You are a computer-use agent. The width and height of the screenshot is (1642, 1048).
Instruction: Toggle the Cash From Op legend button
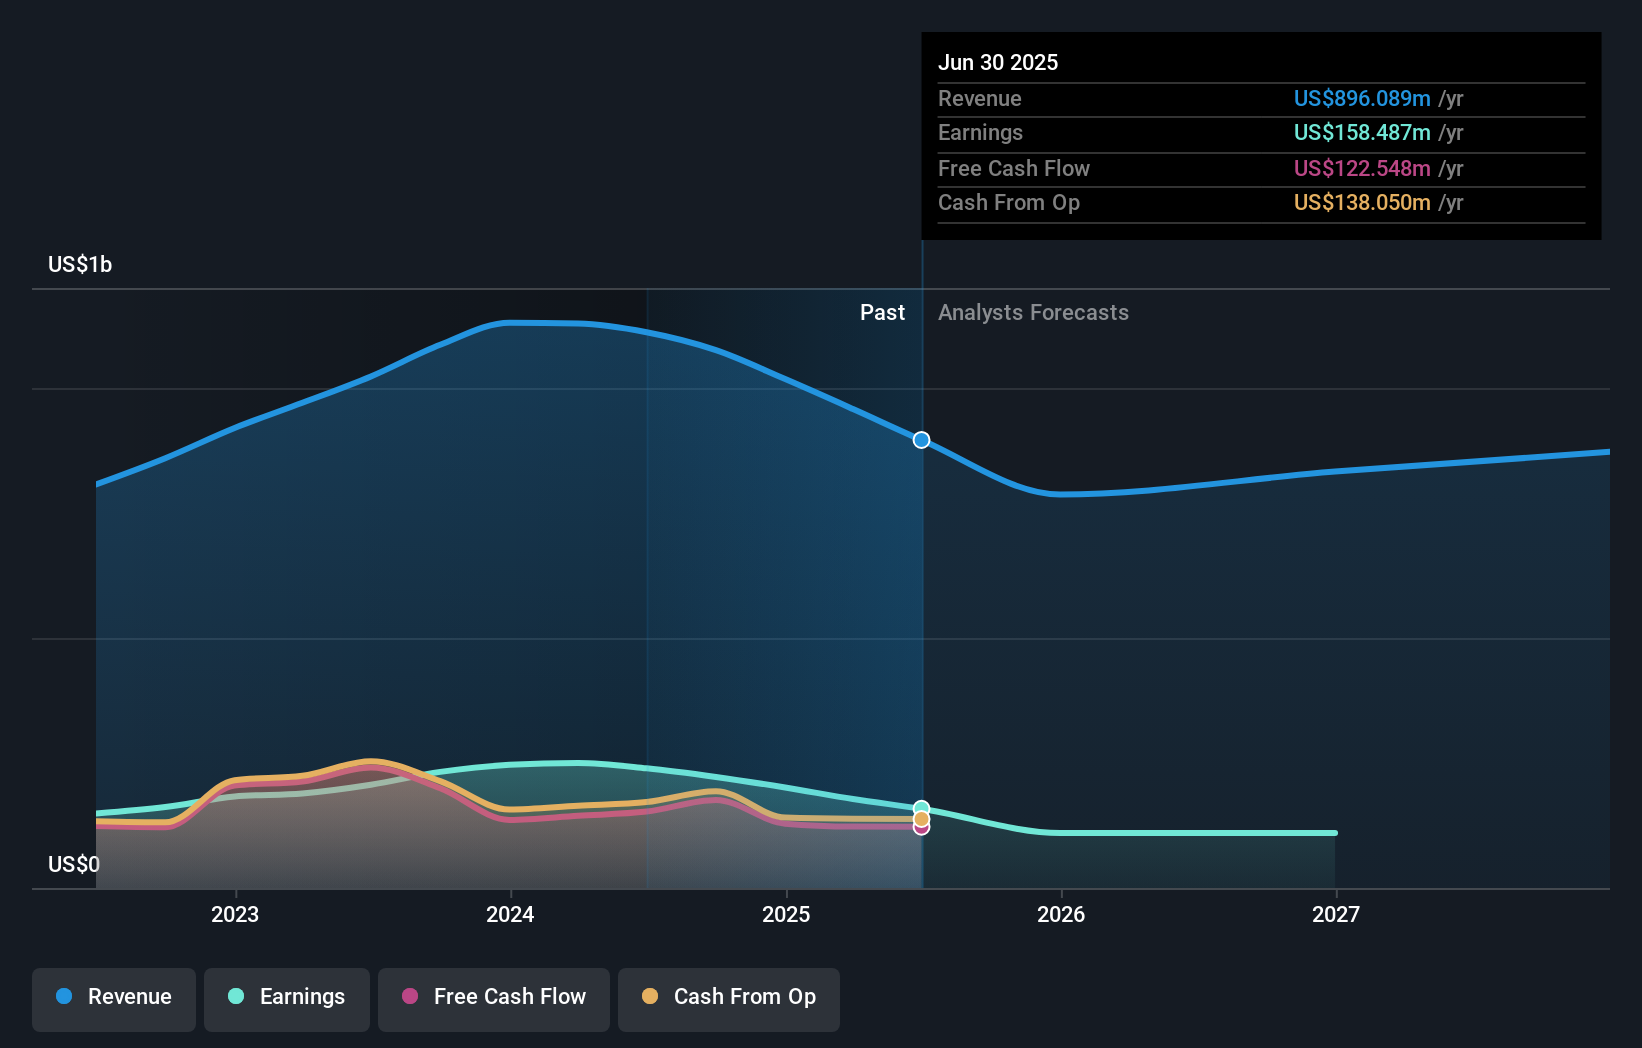[729, 999]
